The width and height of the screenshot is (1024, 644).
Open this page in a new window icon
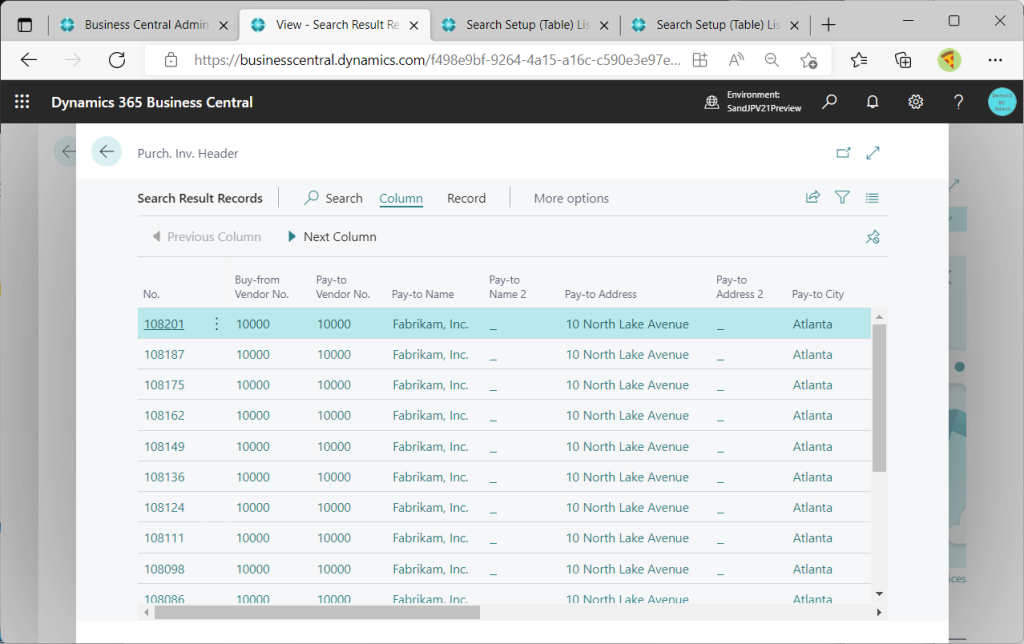click(x=843, y=153)
